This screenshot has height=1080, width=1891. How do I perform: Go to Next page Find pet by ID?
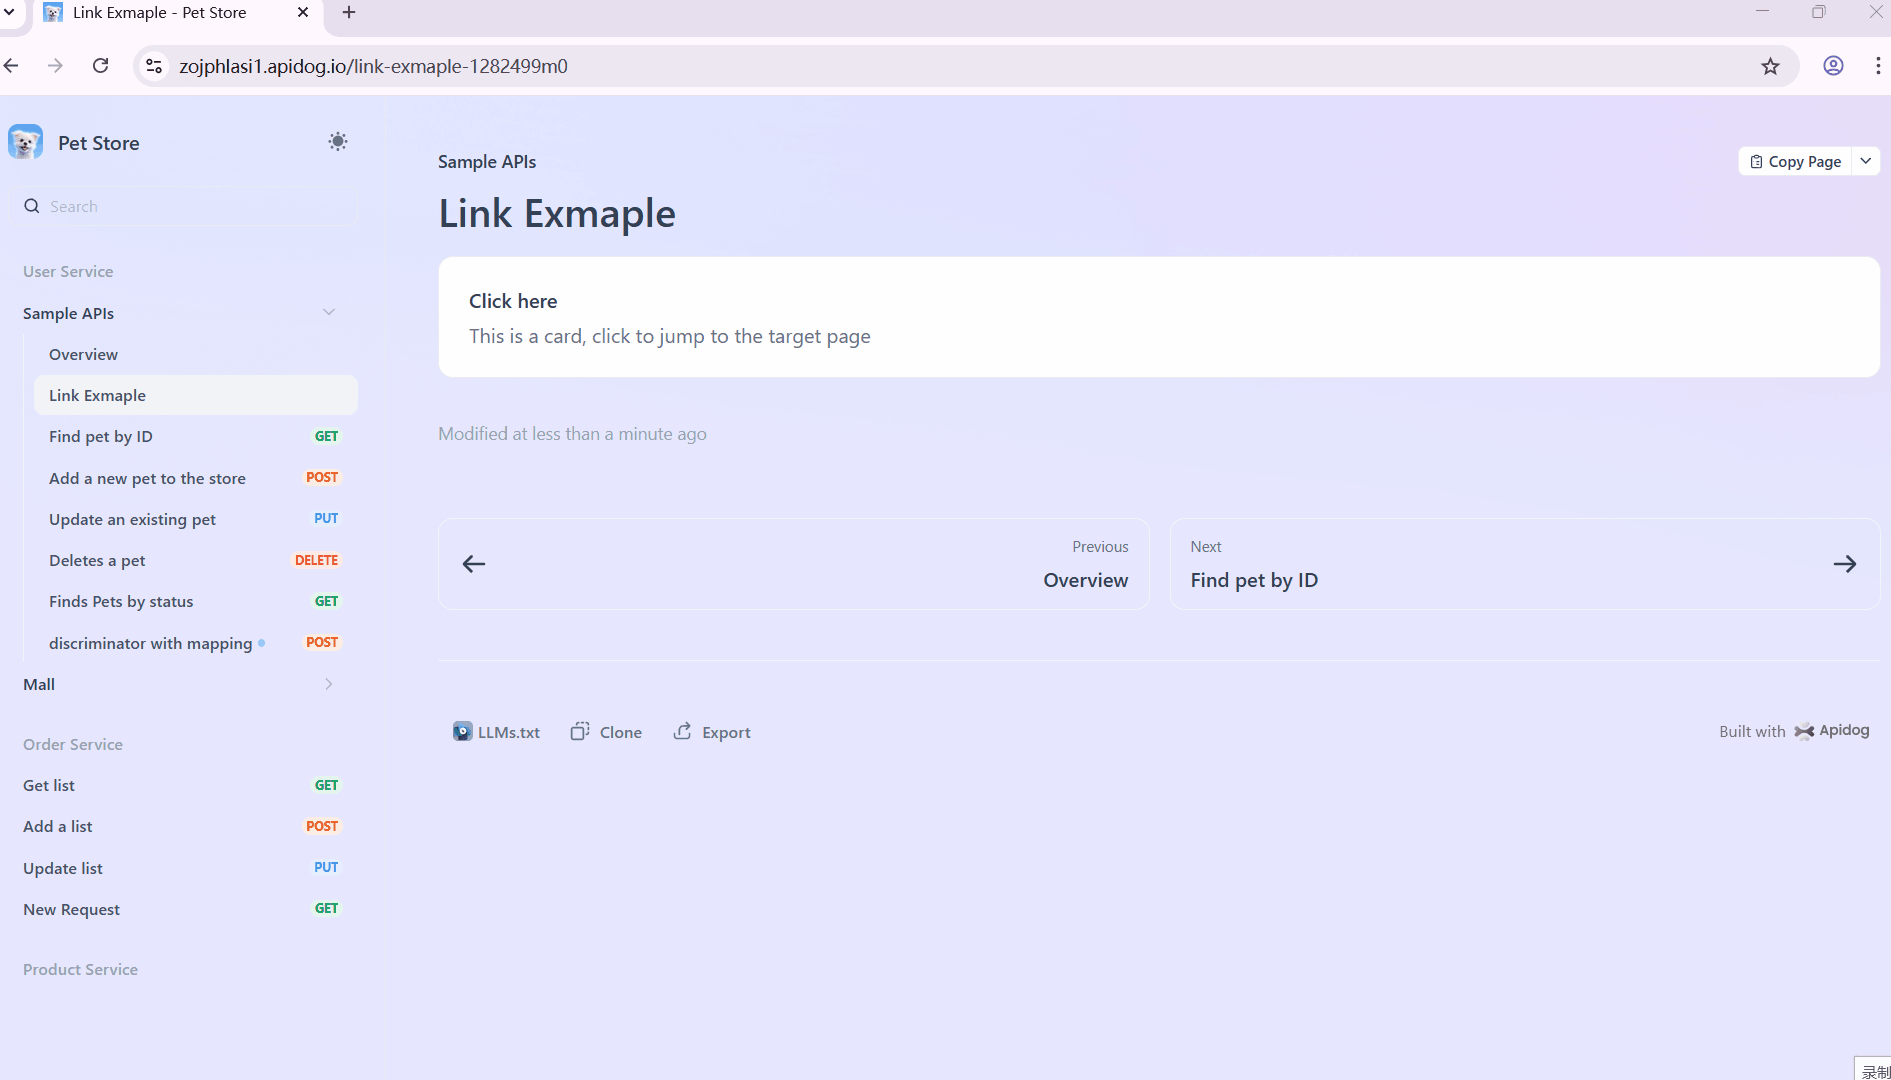click(x=1525, y=564)
